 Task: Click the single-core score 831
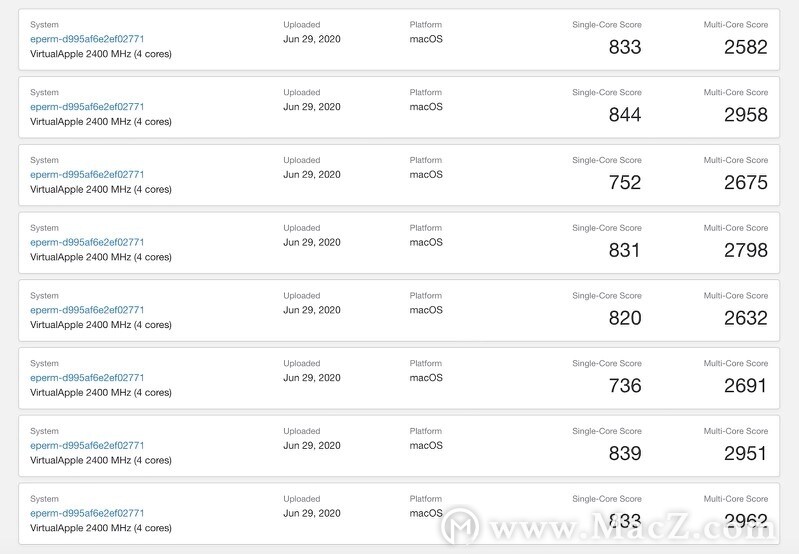pyautogui.click(x=625, y=250)
